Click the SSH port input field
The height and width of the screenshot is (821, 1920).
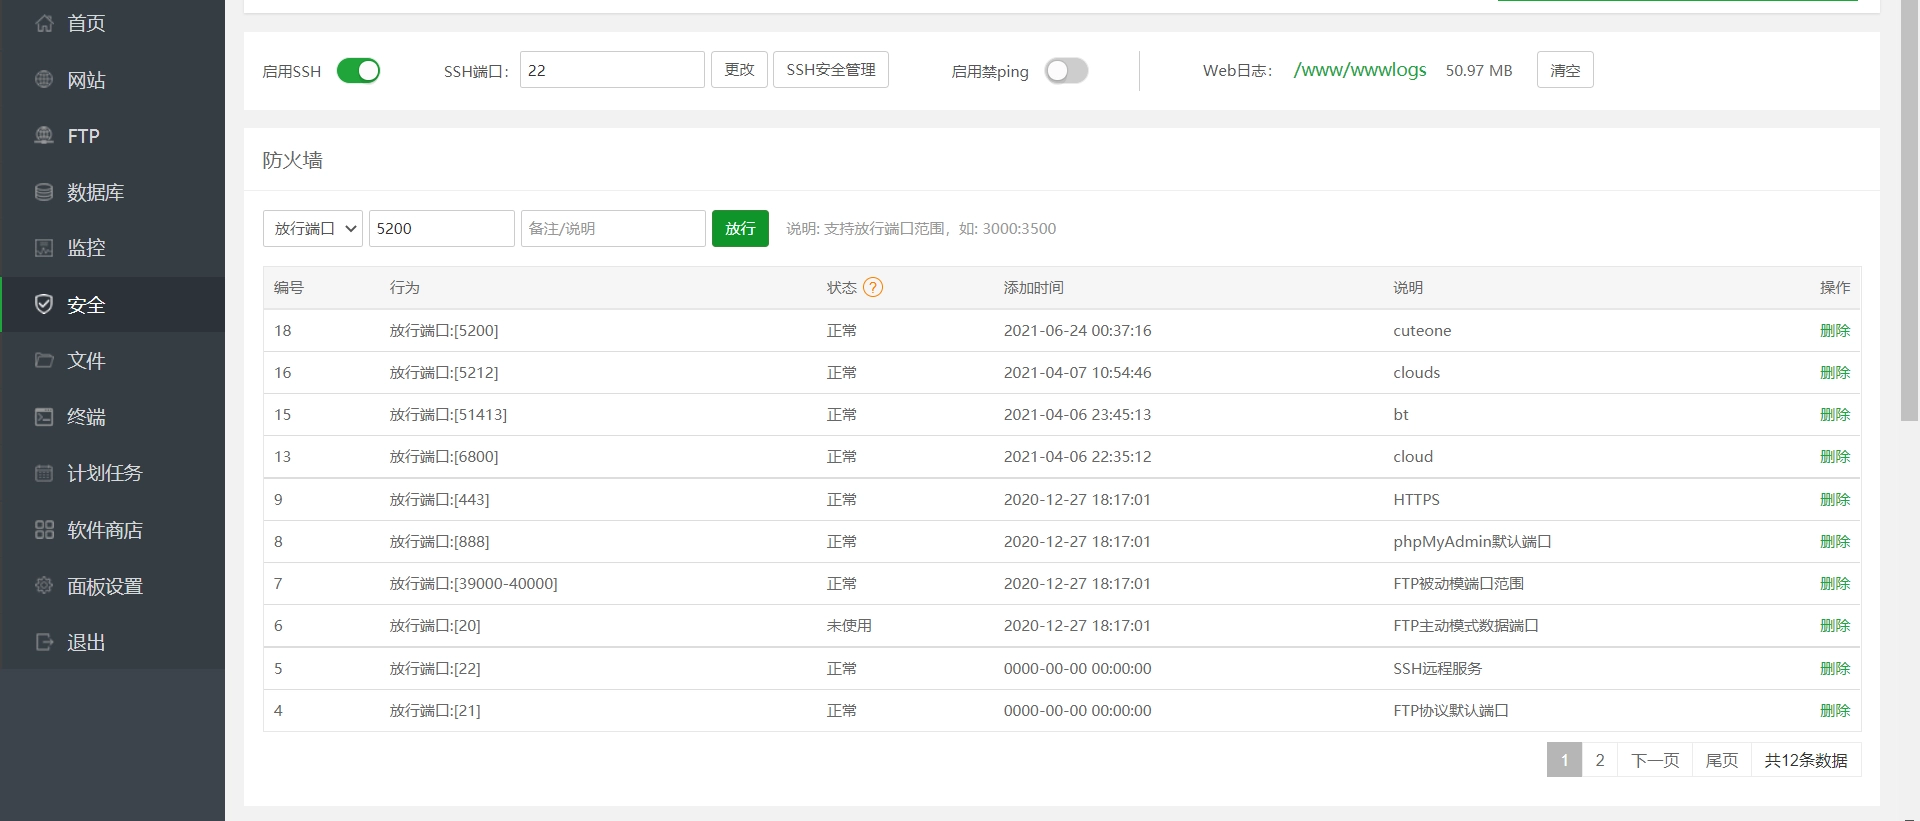[612, 70]
